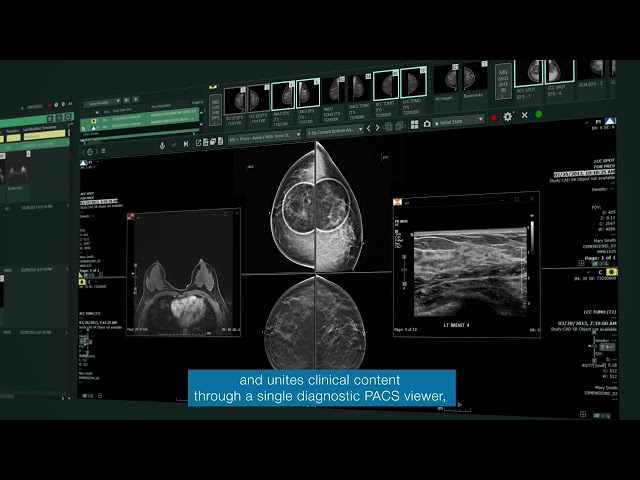Go to previous hanging protocol step arrow
Viewport: 640px width, 480px height.
tap(369, 128)
